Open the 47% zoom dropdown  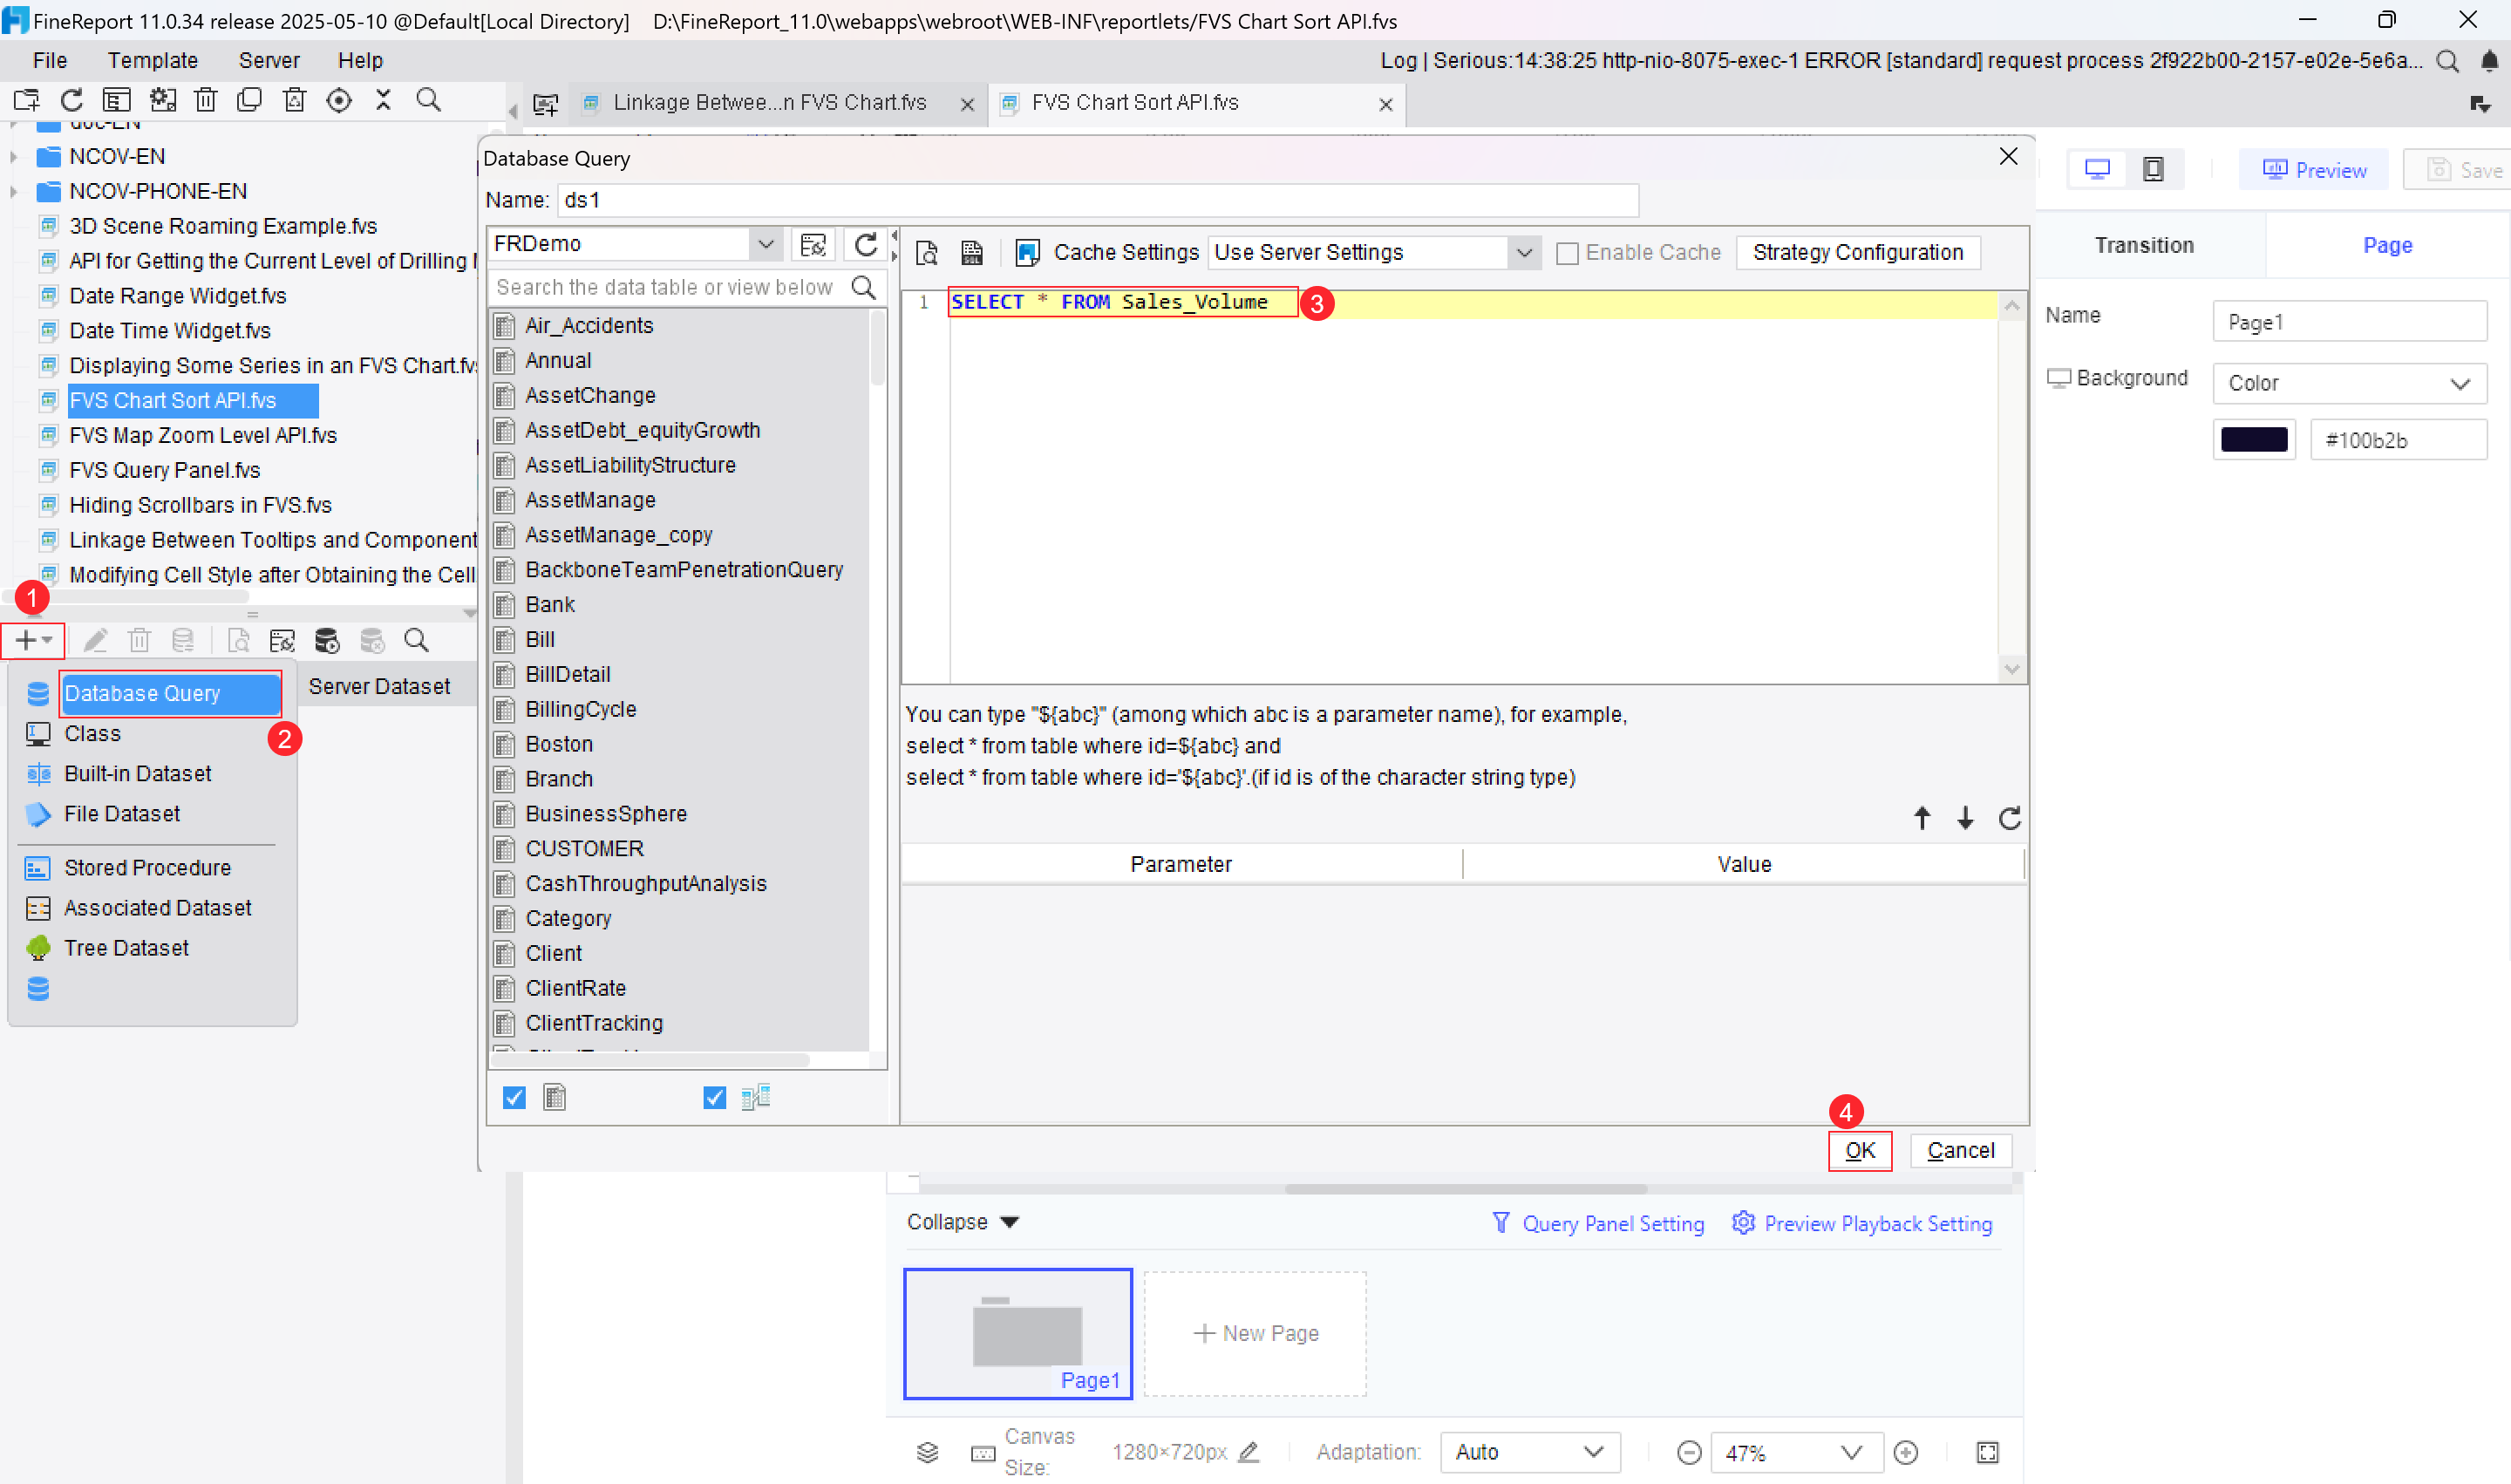1796,1452
